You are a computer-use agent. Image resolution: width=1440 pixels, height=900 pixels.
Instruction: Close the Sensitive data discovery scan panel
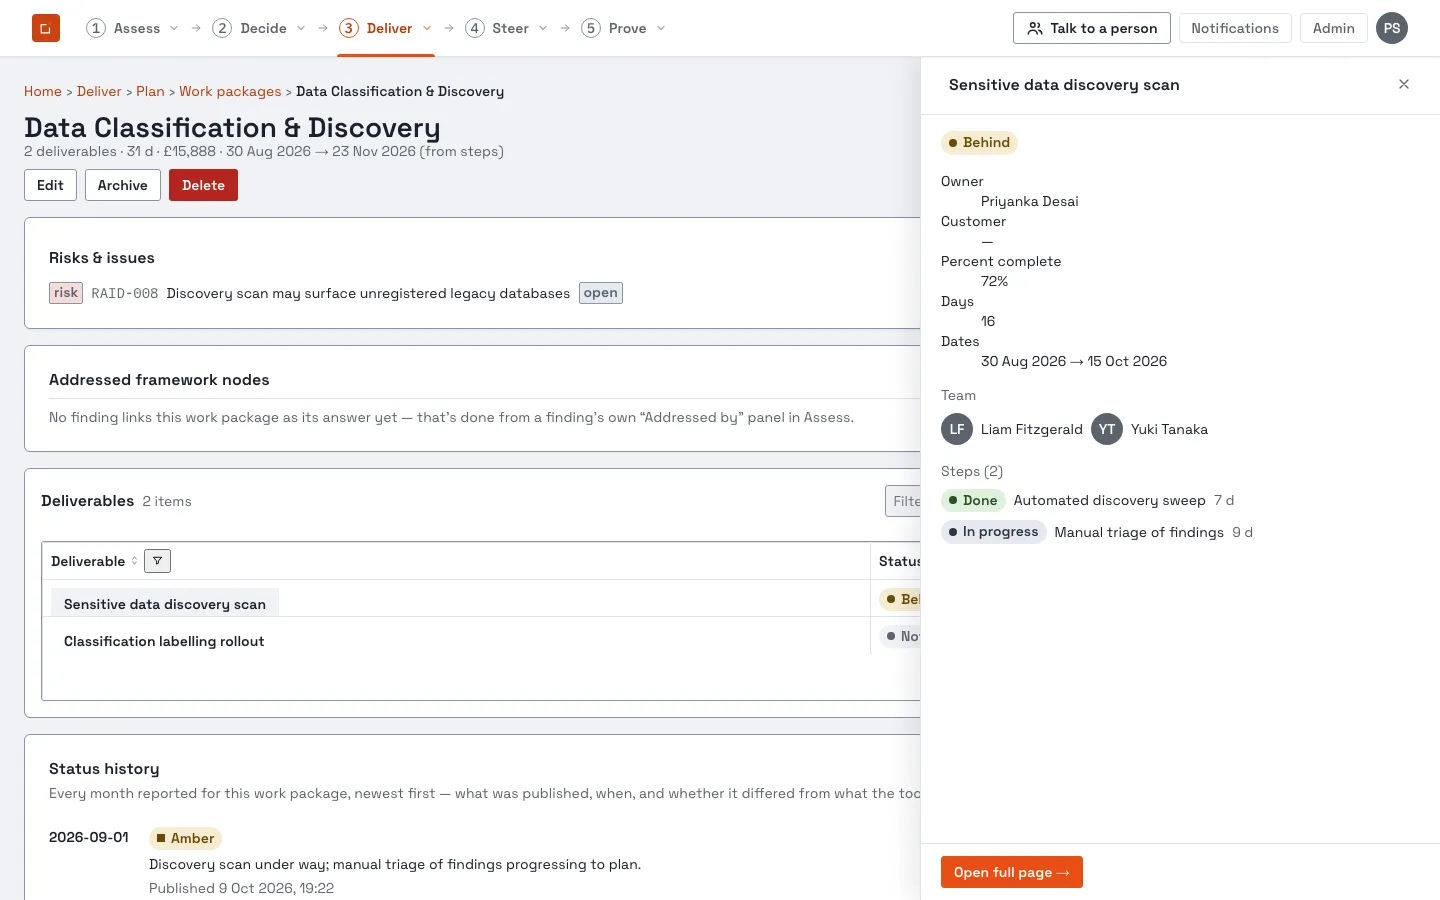(1404, 84)
